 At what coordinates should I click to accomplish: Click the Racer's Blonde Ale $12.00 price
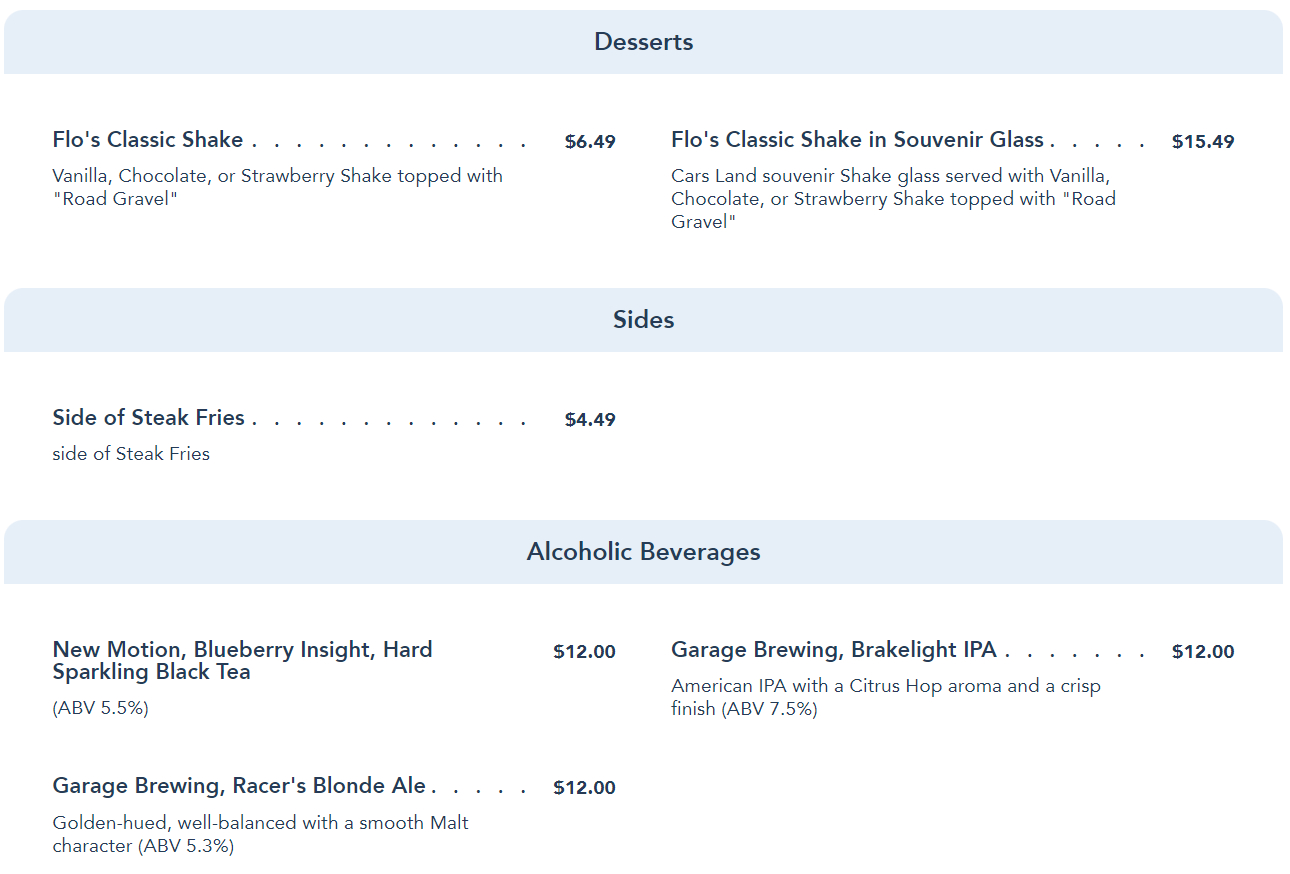coord(584,788)
